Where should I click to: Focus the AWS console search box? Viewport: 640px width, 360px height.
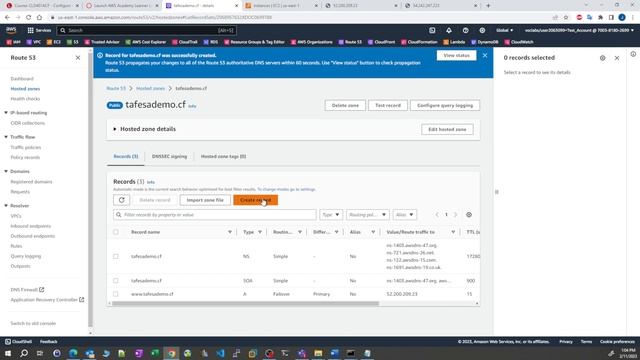point(147,30)
